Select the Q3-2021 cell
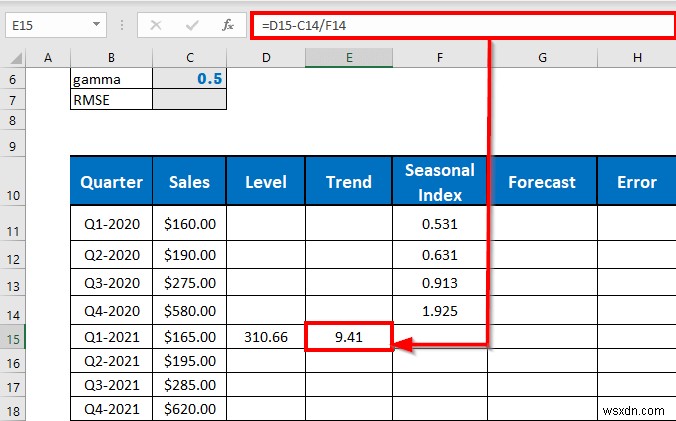676x421 pixels. pos(111,385)
